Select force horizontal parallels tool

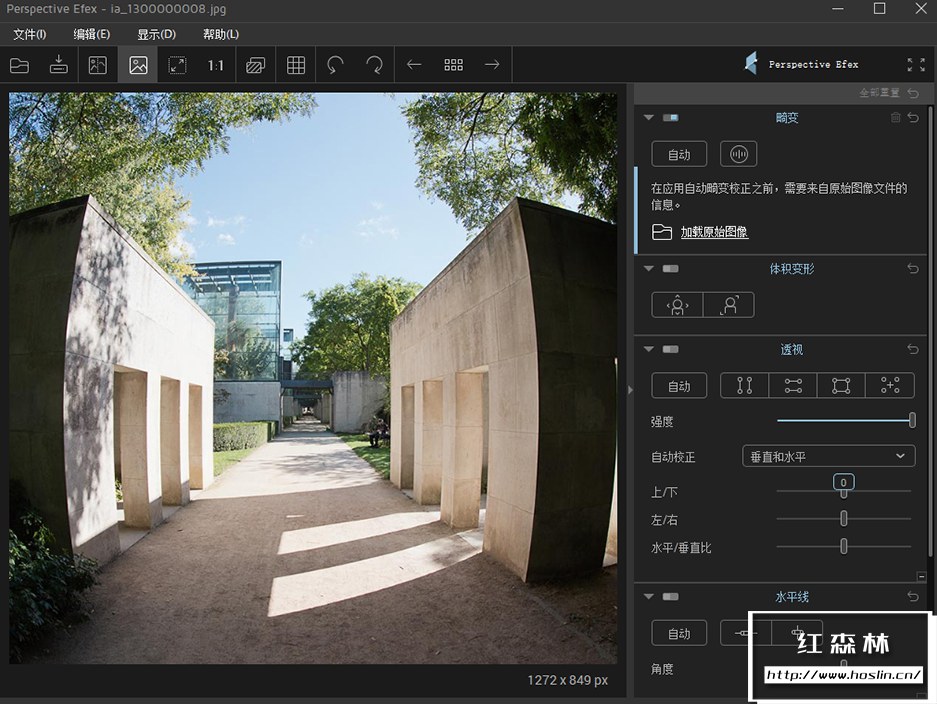tap(793, 385)
